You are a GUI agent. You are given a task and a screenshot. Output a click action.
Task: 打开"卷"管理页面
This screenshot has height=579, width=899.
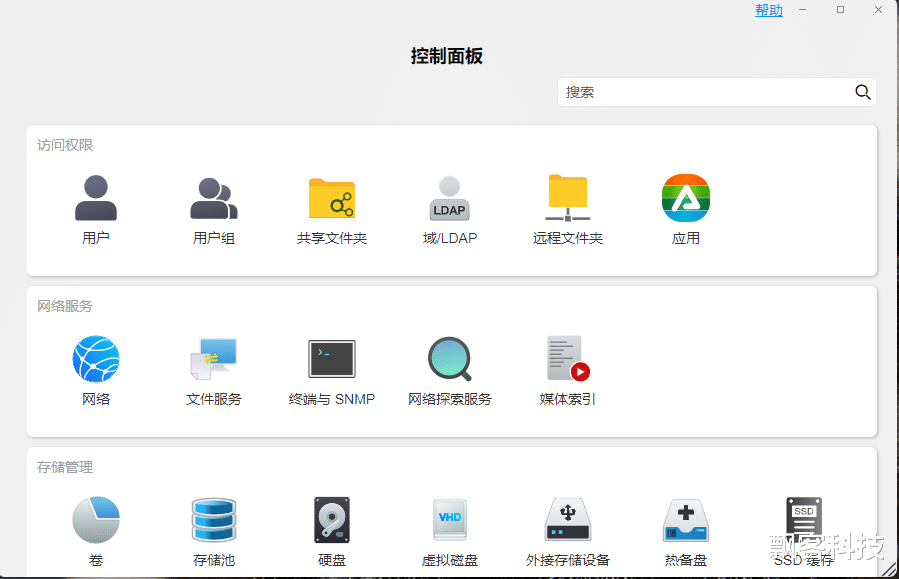click(96, 520)
